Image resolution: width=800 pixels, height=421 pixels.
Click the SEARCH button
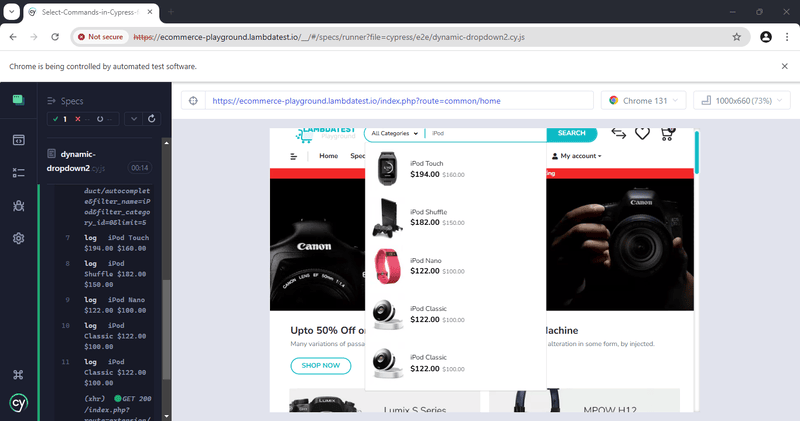tap(571, 133)
